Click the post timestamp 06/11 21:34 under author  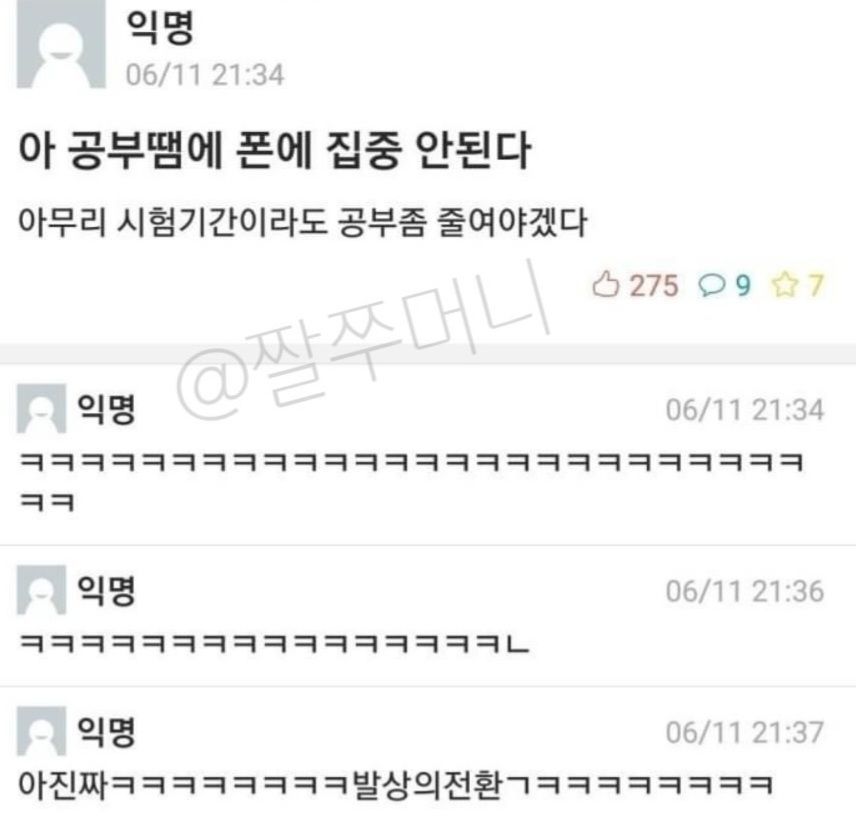(x=205, y=75)
